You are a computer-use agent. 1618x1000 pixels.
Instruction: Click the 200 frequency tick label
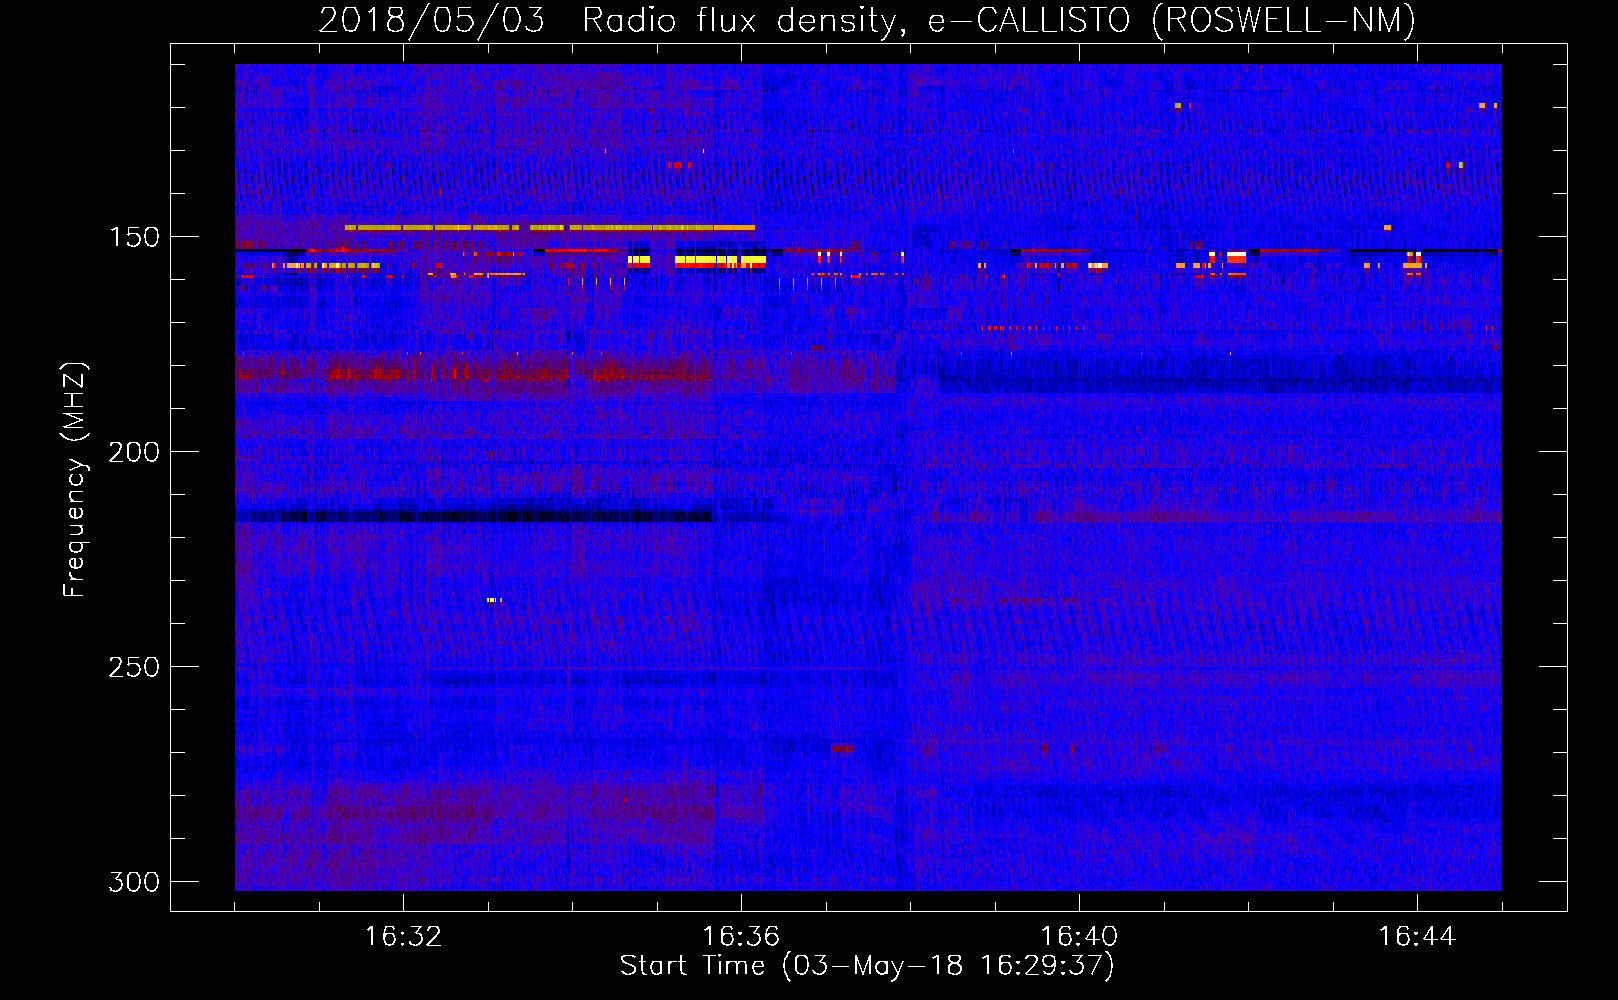point(134,452)
